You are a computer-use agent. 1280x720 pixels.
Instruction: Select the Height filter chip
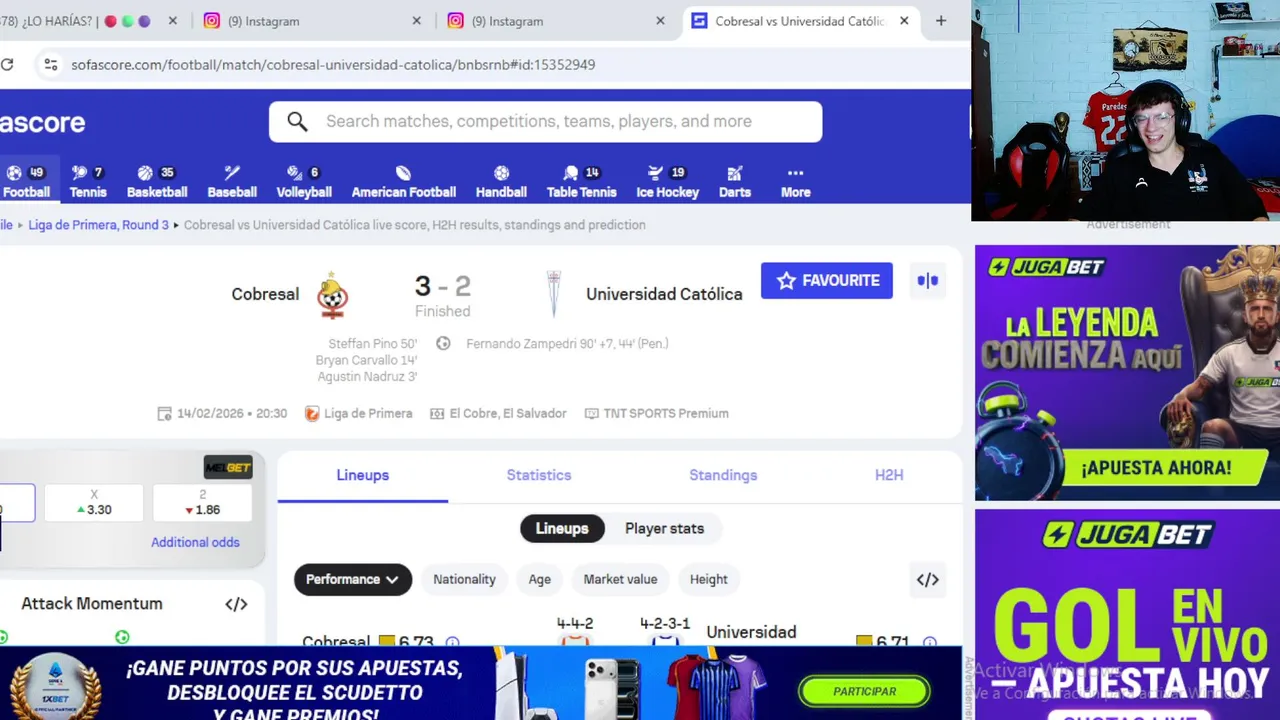click(x=708, y=579)
